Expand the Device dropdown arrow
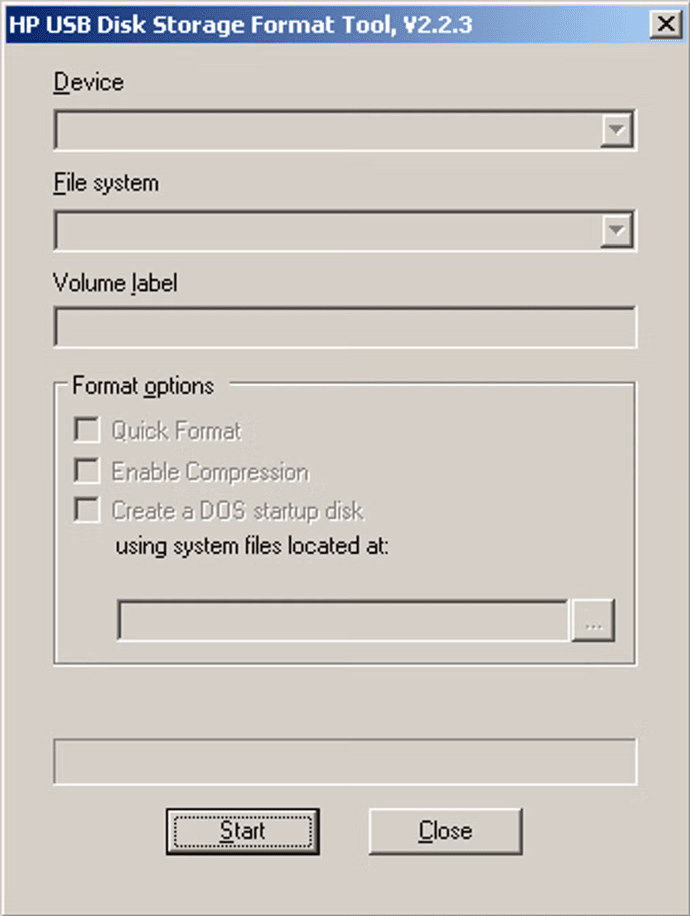This screenshot has width=690, height=916. [617, 130]
